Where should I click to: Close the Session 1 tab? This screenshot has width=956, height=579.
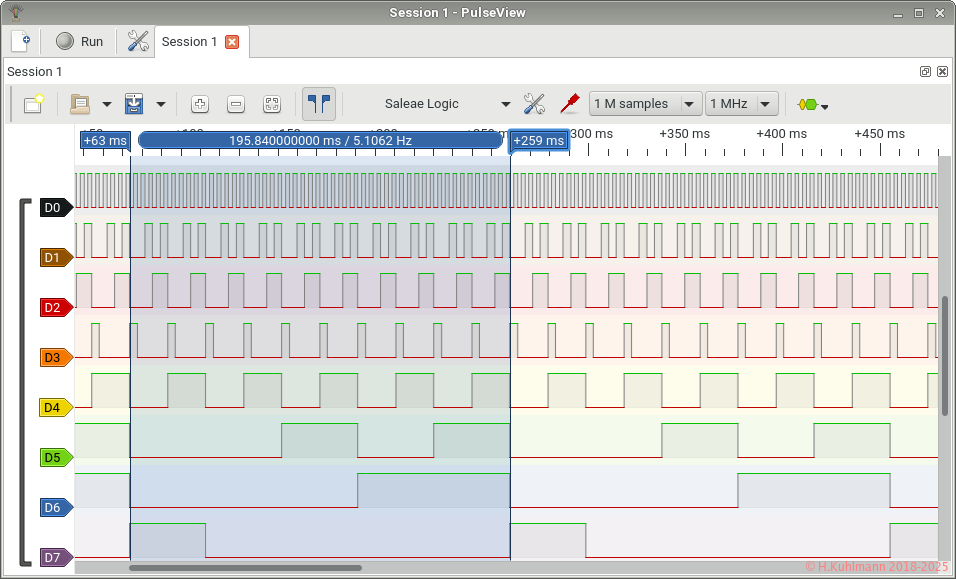pyautogui.click(x=232, y=42)
